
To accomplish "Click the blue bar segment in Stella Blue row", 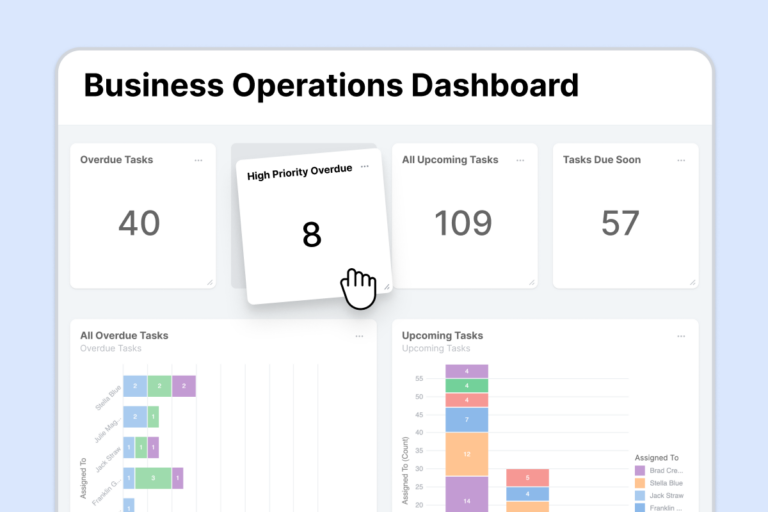I will (135, 386).
